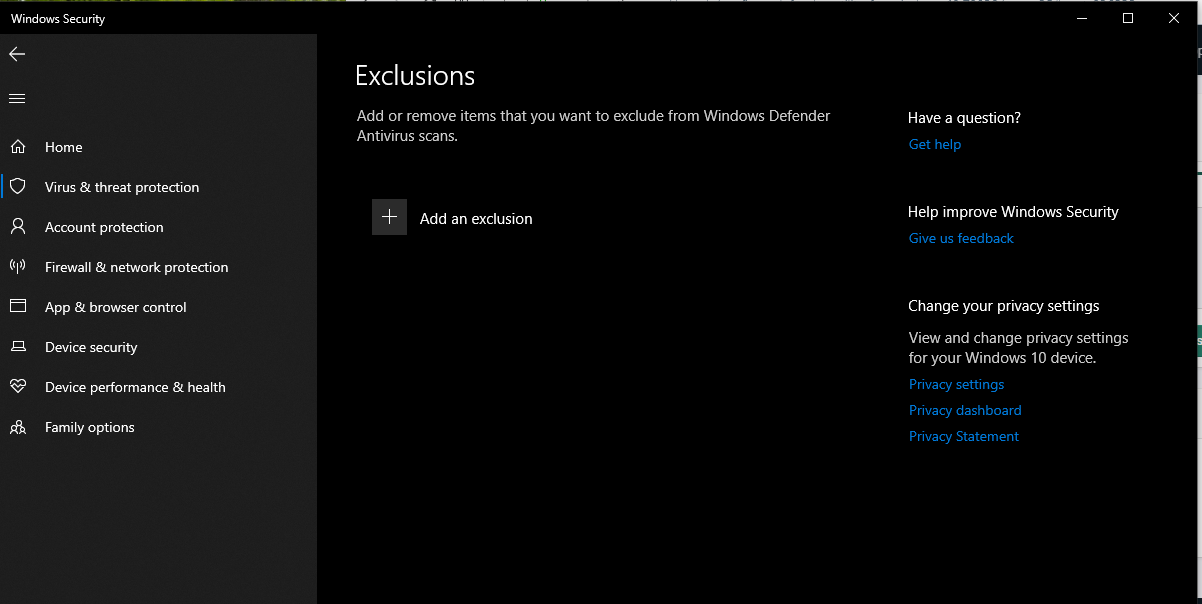Click Change your privacy settings heading
Image resolution: width=1202 pixels, height=604 pixels.
[1003, 306]
